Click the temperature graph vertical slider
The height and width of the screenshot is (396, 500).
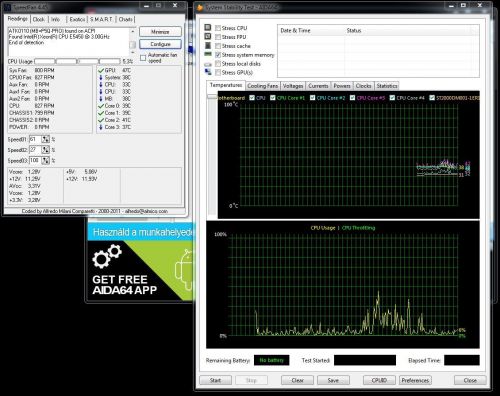[x=212, y=97]
